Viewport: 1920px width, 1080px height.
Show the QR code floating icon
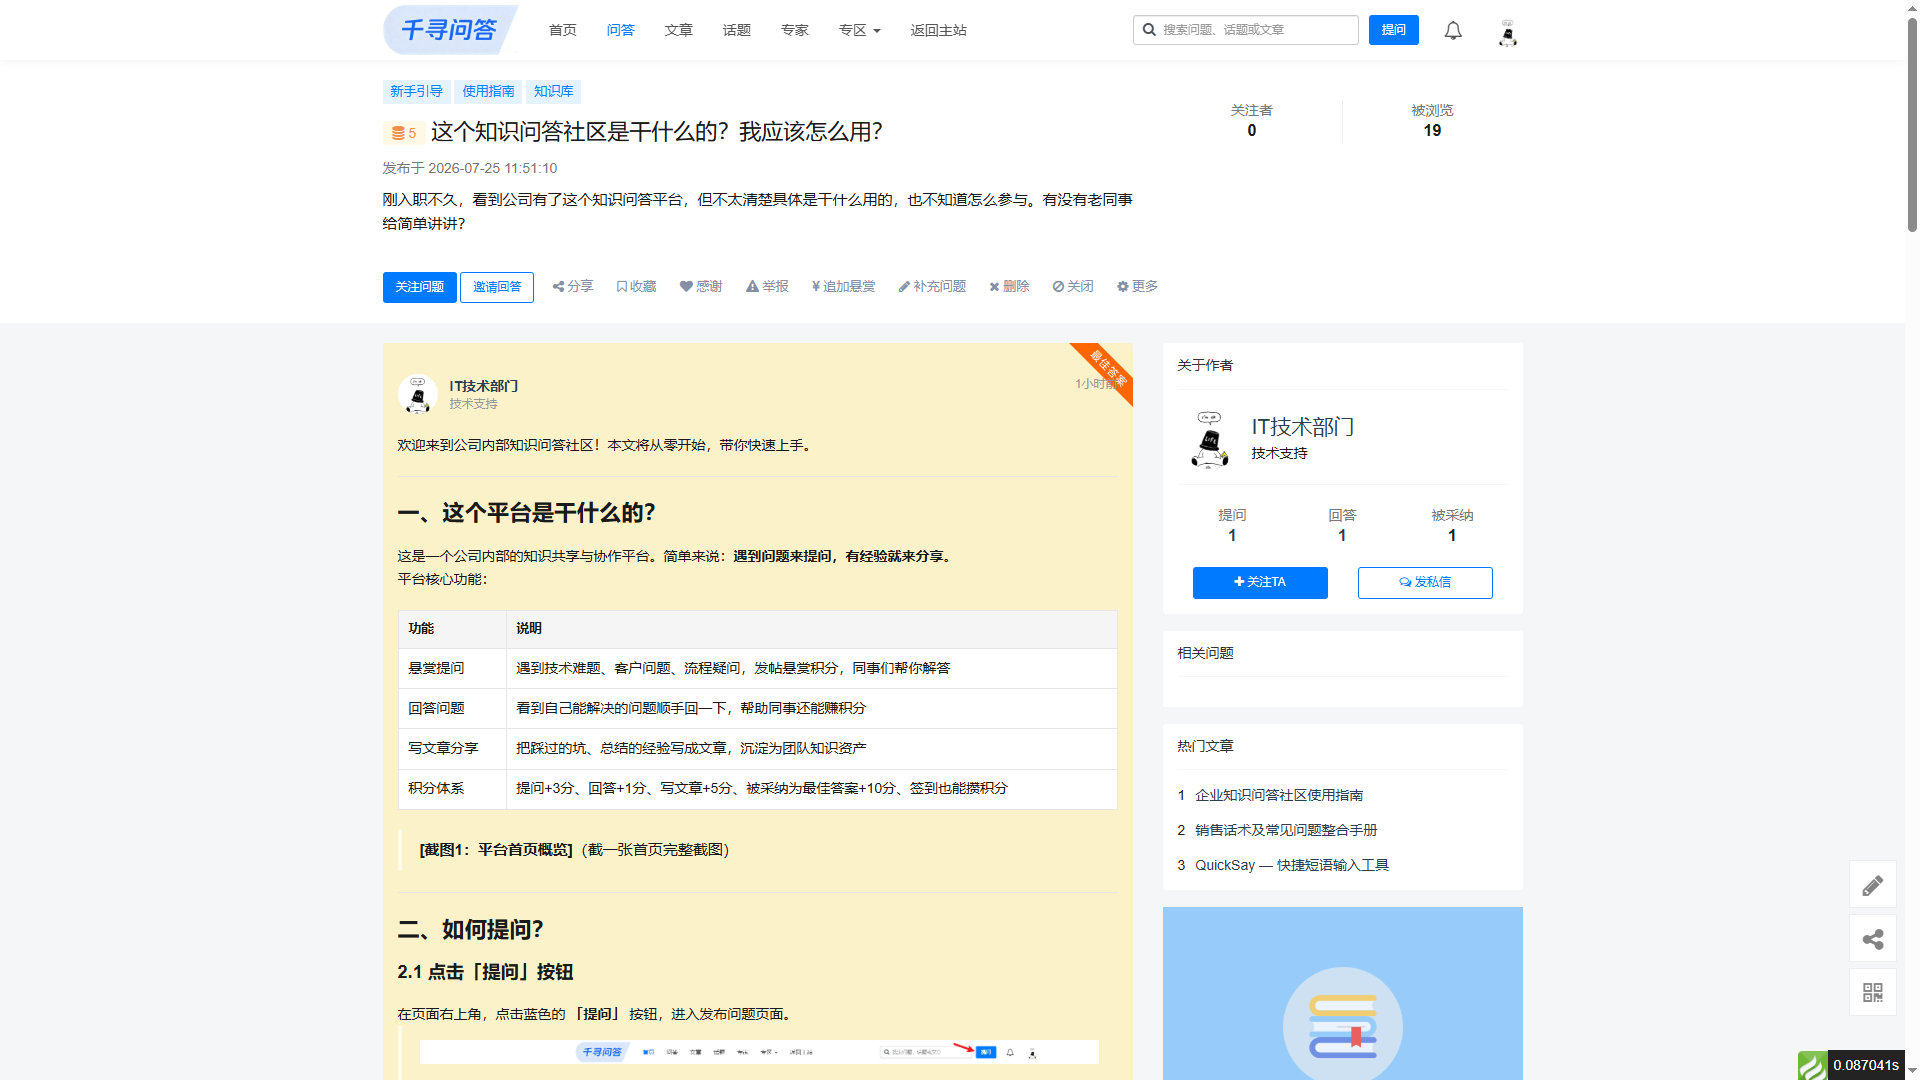[x=1872, y=992]
